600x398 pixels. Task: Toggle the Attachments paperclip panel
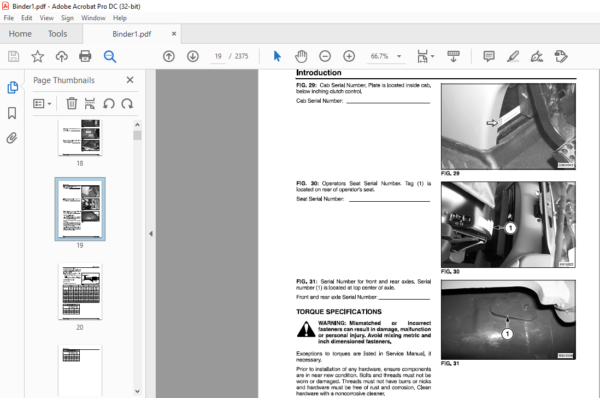pos(12,138)
